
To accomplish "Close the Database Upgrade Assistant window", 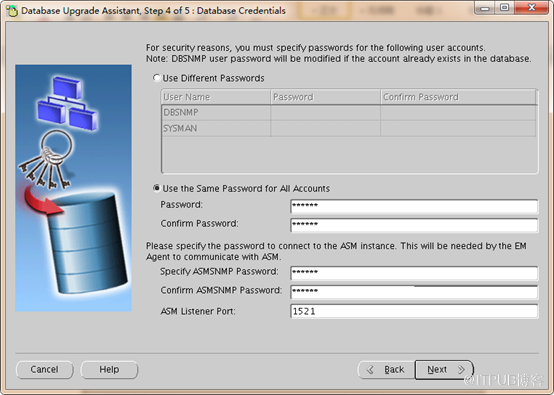I will pyautogui.click(x=532, y=8).
